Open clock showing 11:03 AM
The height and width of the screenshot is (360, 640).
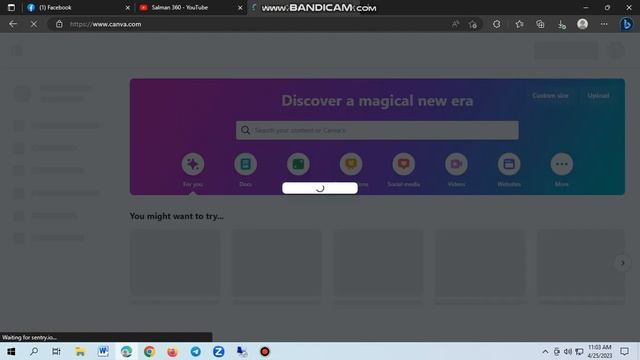point(600,351)
